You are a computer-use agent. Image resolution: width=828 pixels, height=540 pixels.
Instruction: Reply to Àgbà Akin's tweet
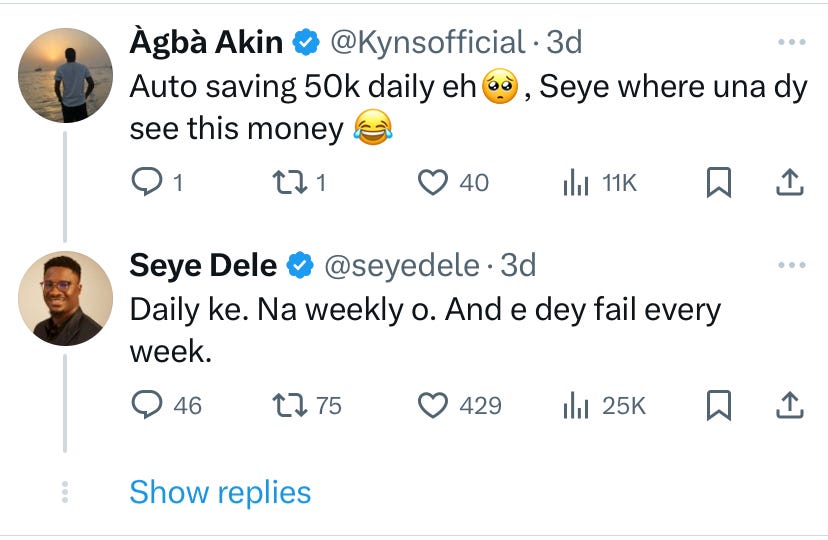pyautogui.click(x=146, y=182)
